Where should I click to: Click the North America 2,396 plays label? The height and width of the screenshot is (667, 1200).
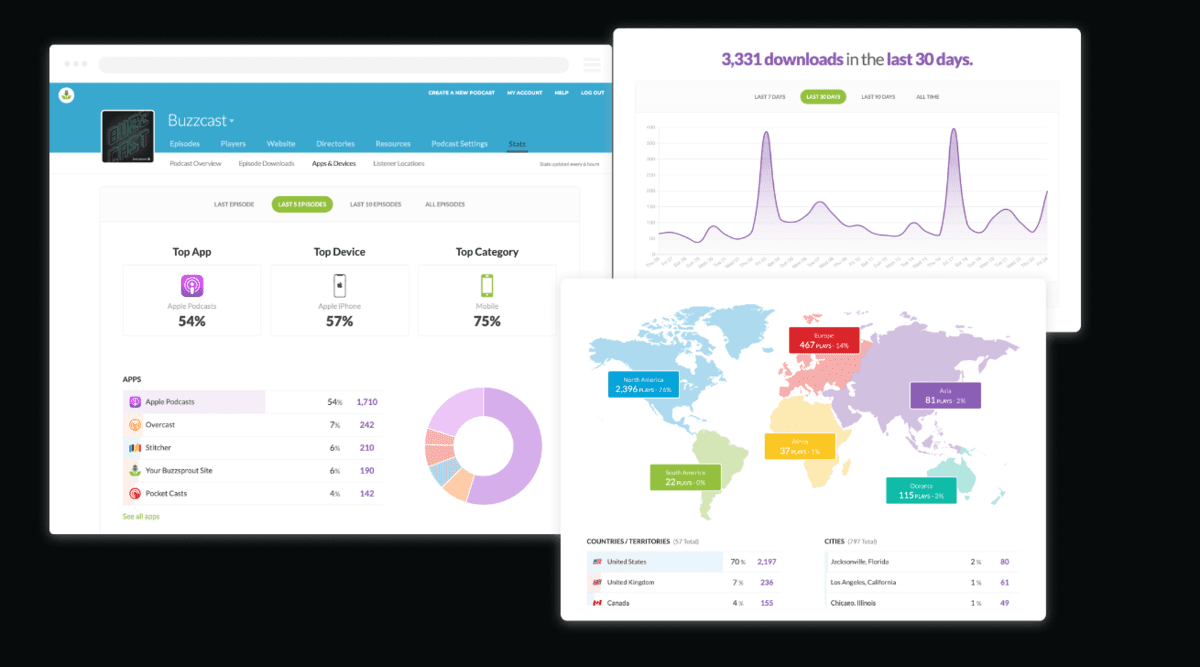coord(643,385)
